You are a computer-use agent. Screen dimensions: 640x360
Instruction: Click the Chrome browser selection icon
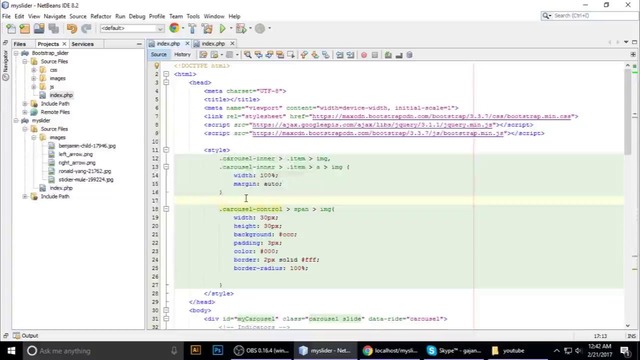174,28
